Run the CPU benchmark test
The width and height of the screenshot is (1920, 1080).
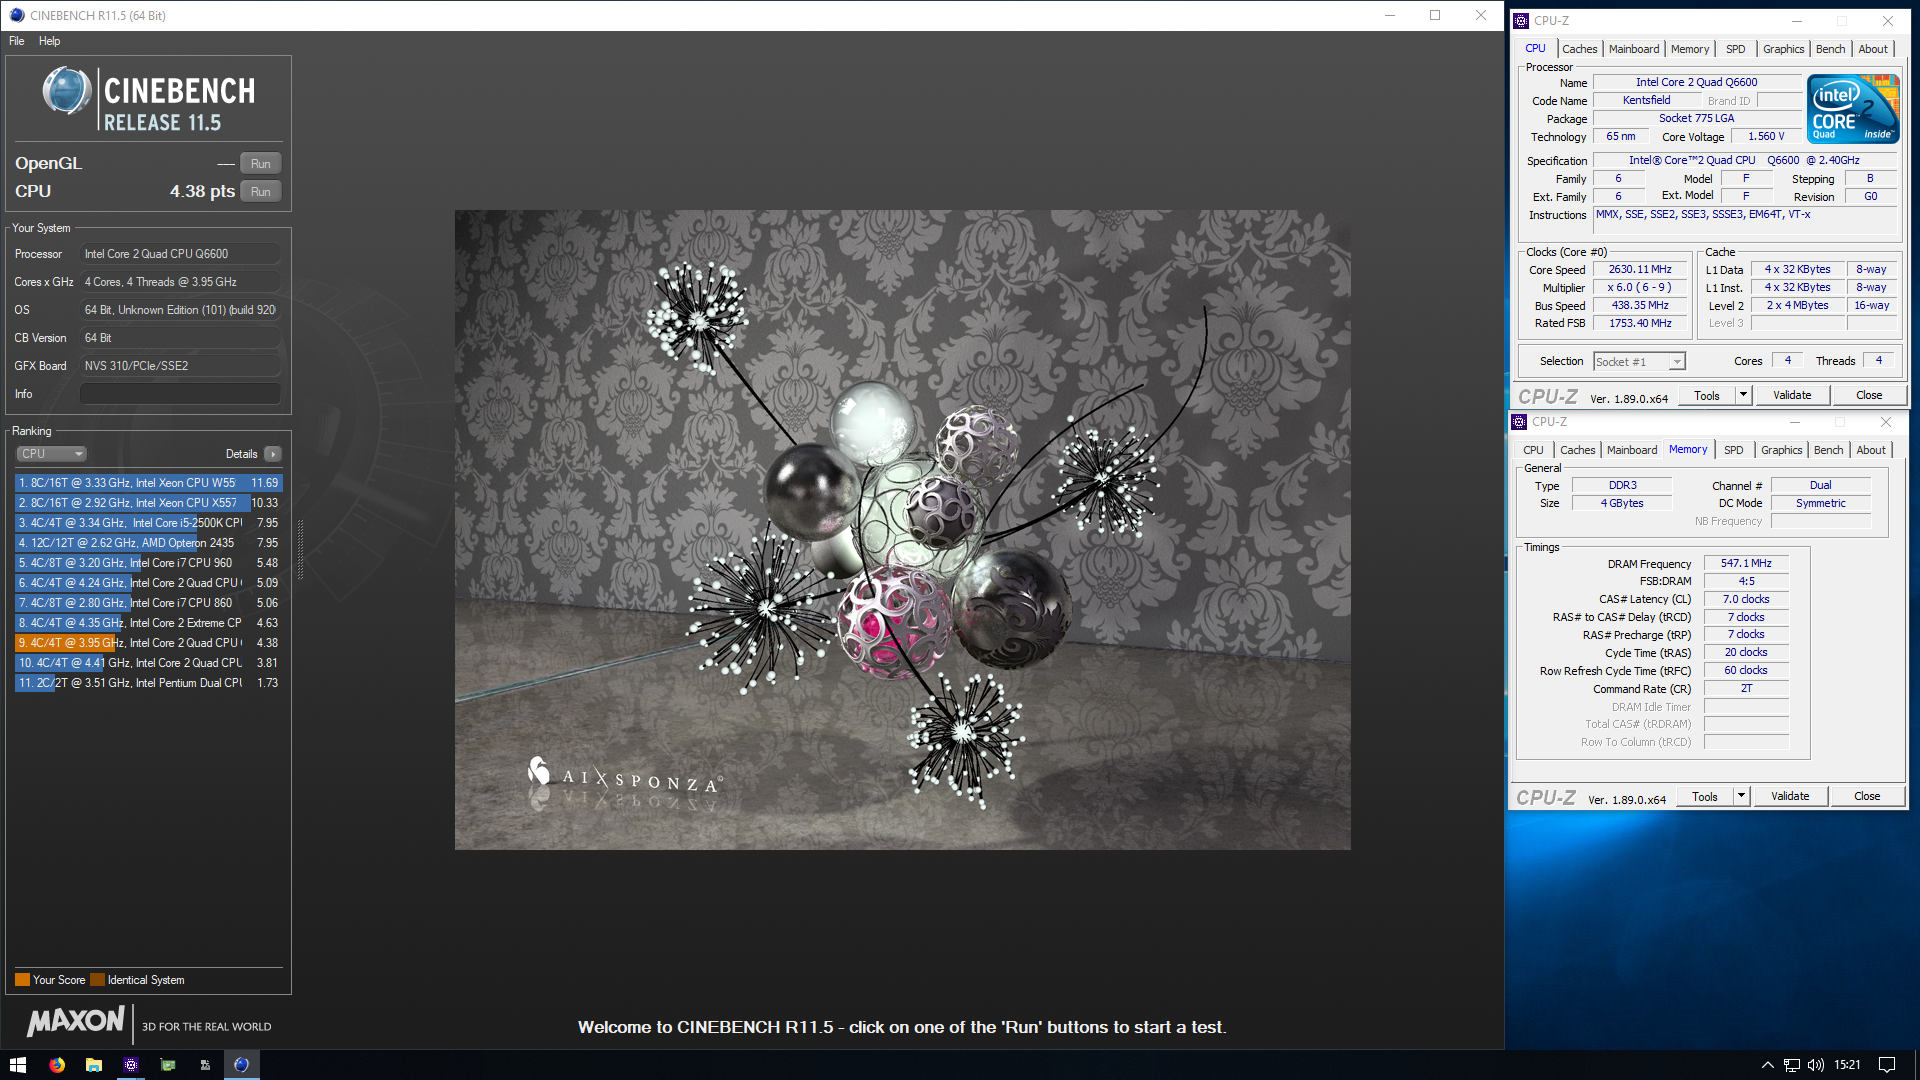tap(260, 192)
